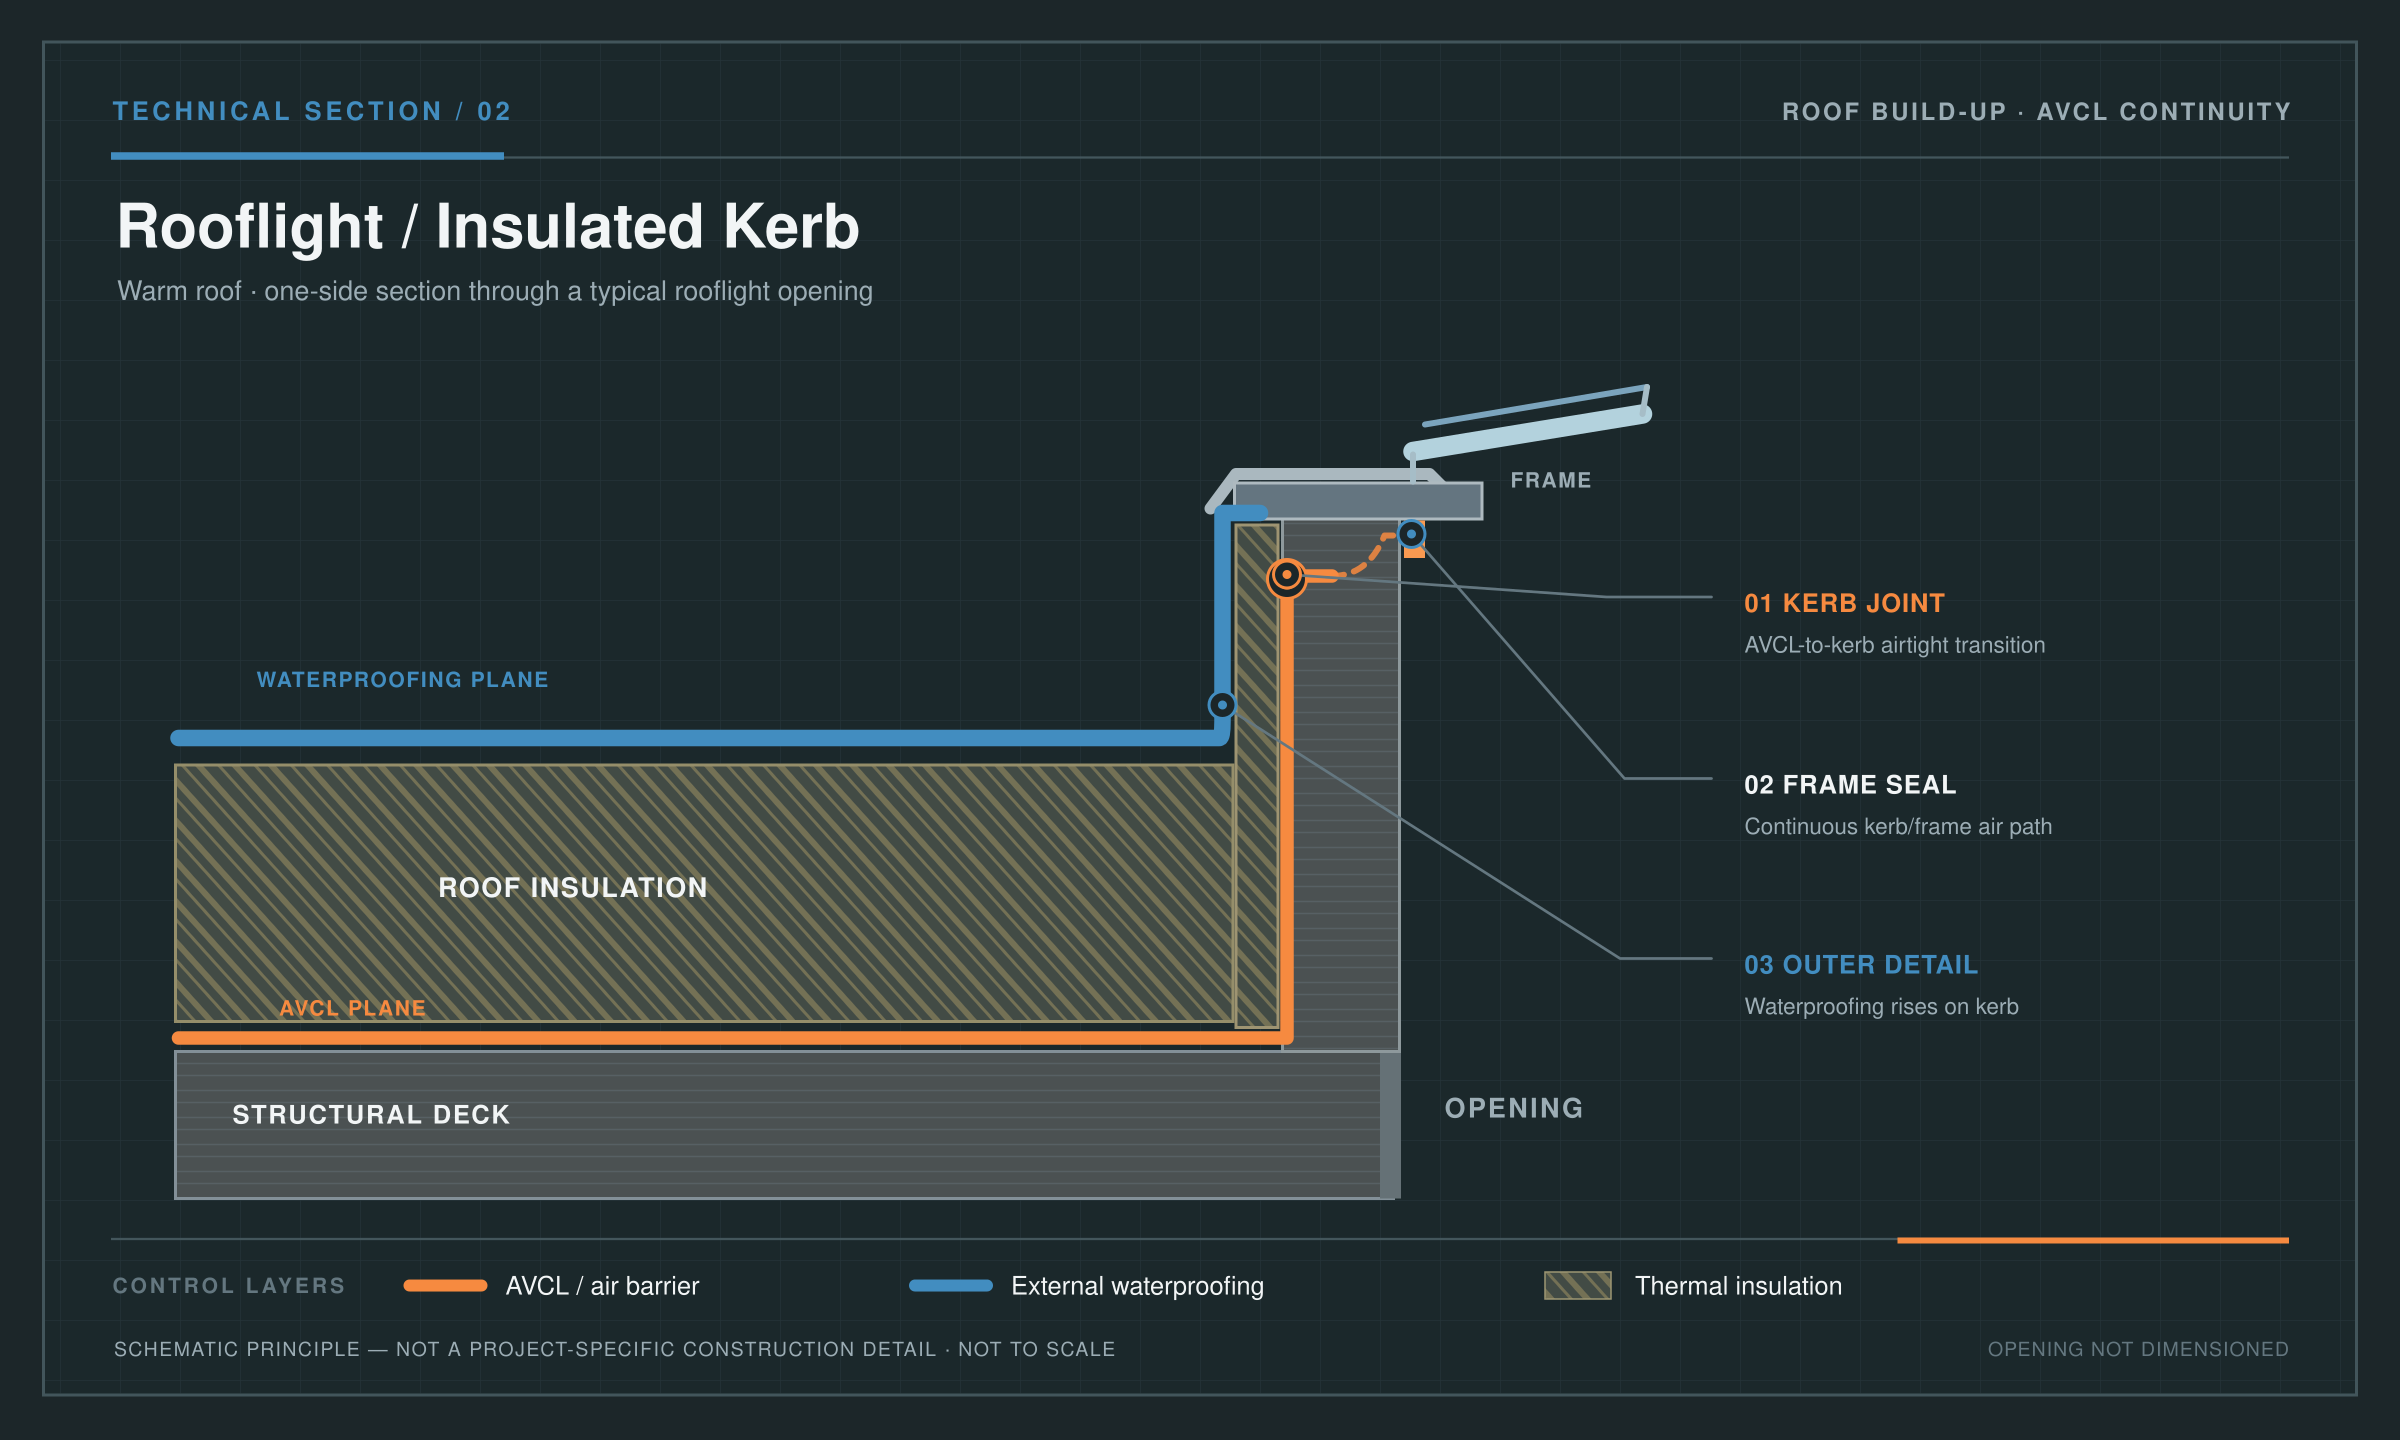2400x1440 pixels.
Task: Click the 'FRAME' label
Action: coord(1551,481)
